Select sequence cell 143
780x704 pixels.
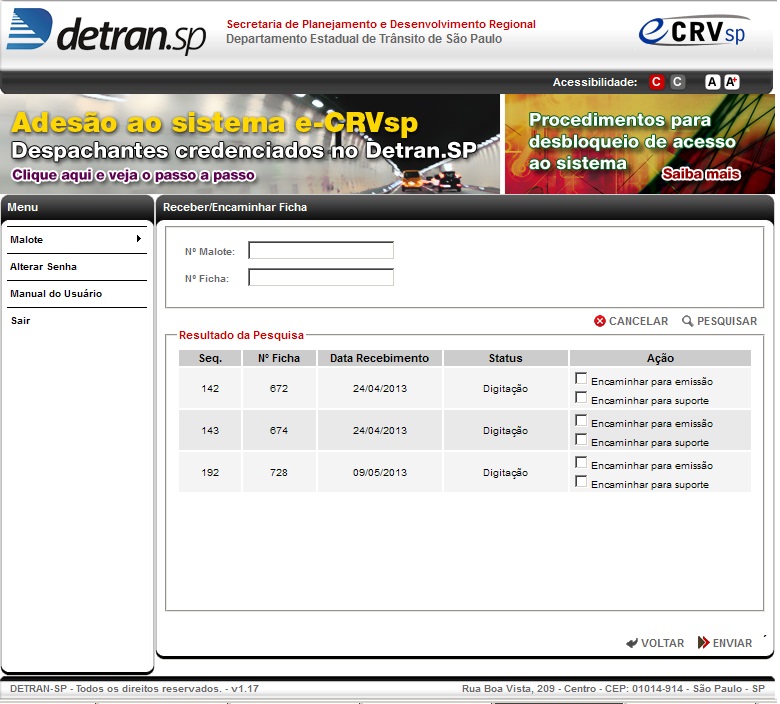pos(210,430)
